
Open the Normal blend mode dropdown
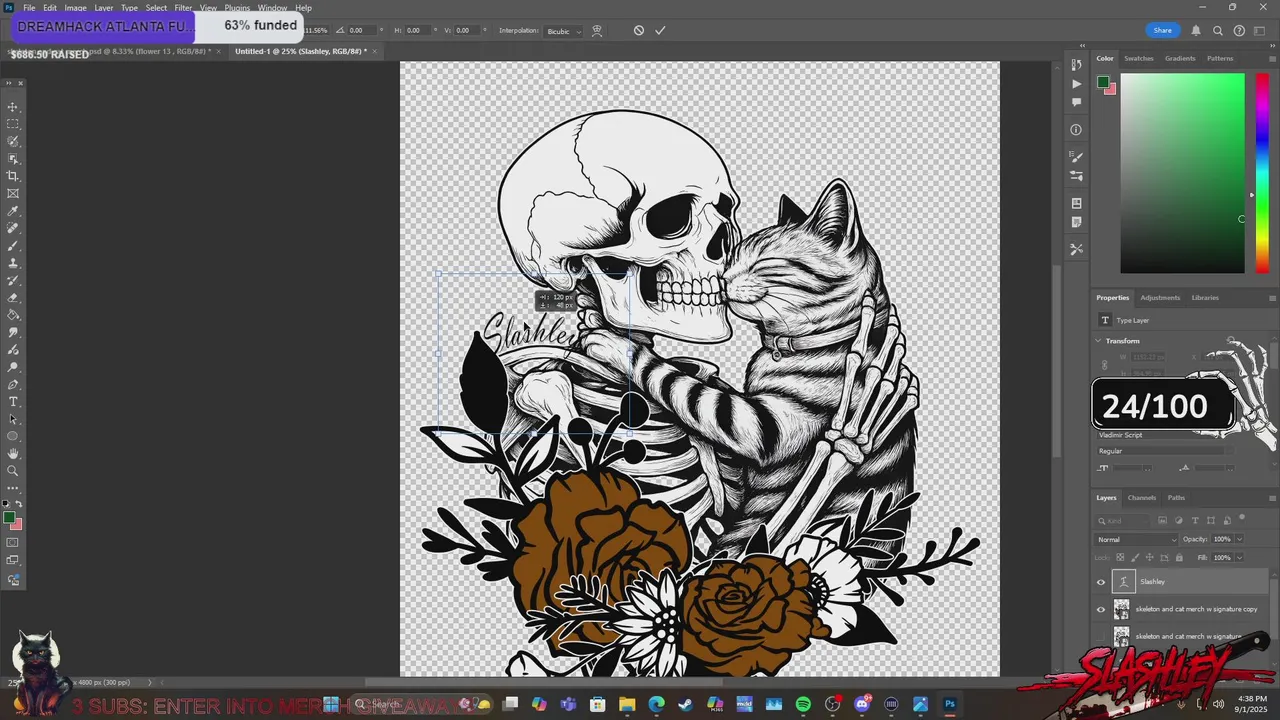tap(1137, 539)
